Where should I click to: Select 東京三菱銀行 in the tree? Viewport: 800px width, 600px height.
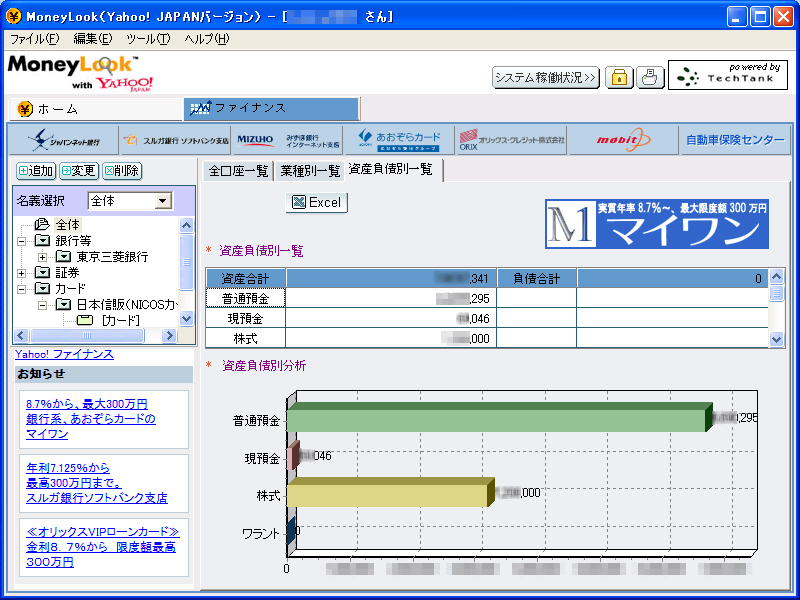(112, 257)
